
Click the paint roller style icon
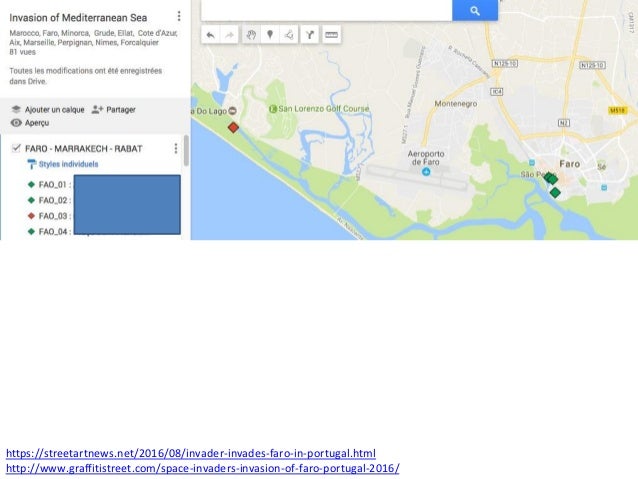31,164
